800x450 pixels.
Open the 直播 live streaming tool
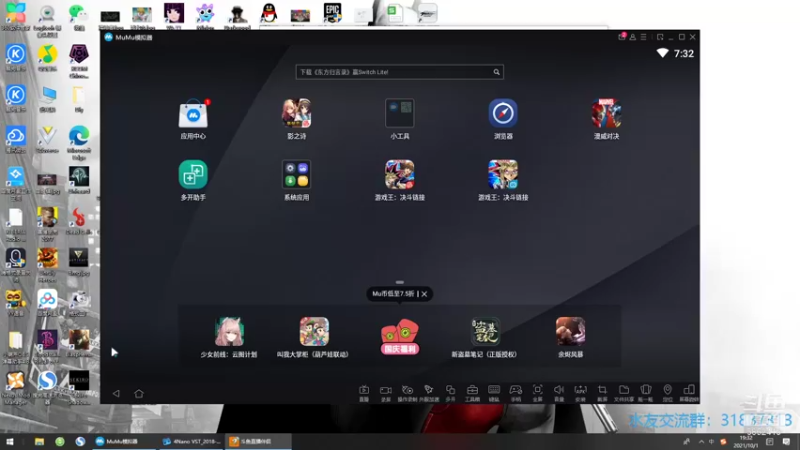click(364, 393)
